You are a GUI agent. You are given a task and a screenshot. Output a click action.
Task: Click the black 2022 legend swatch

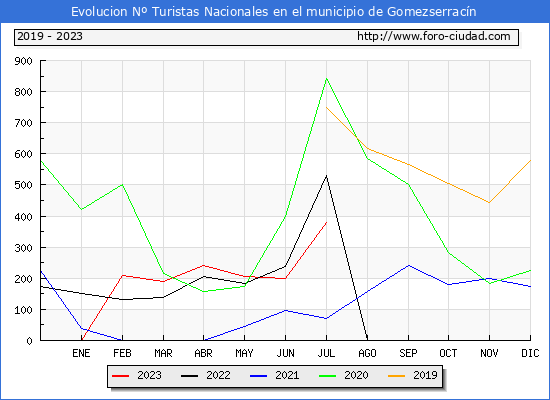189,376
